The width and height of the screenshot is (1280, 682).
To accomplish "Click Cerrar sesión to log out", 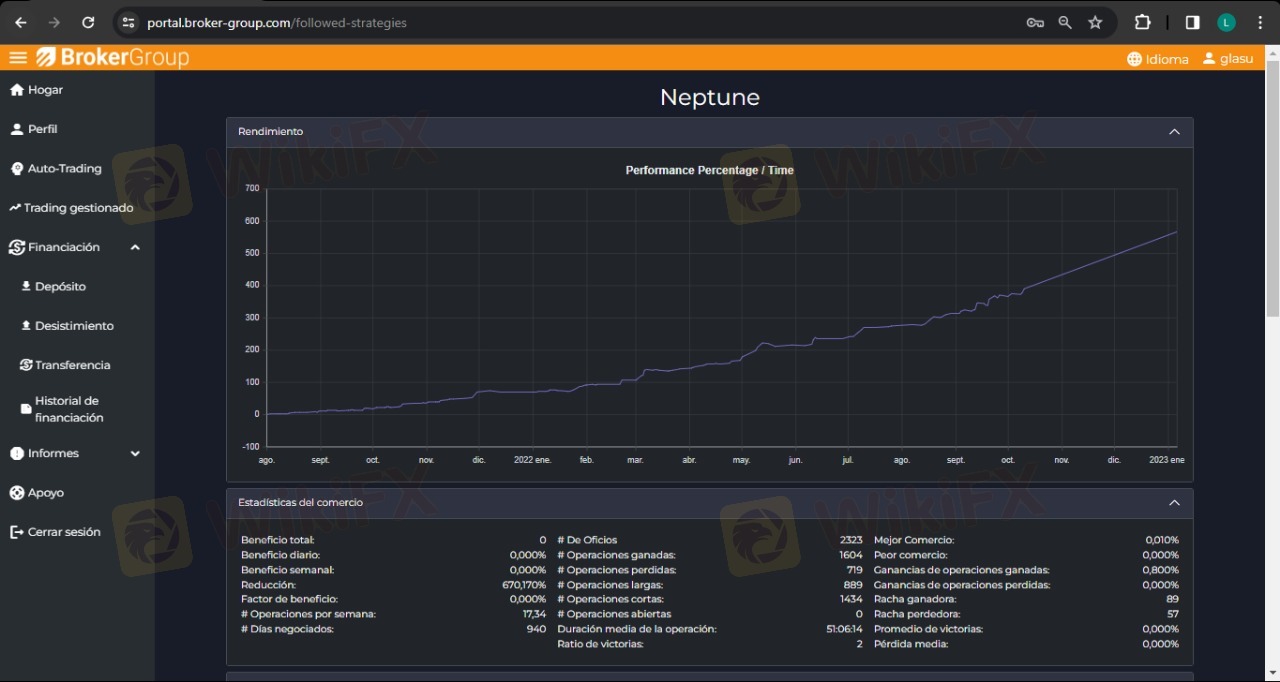I will (64, 532).
